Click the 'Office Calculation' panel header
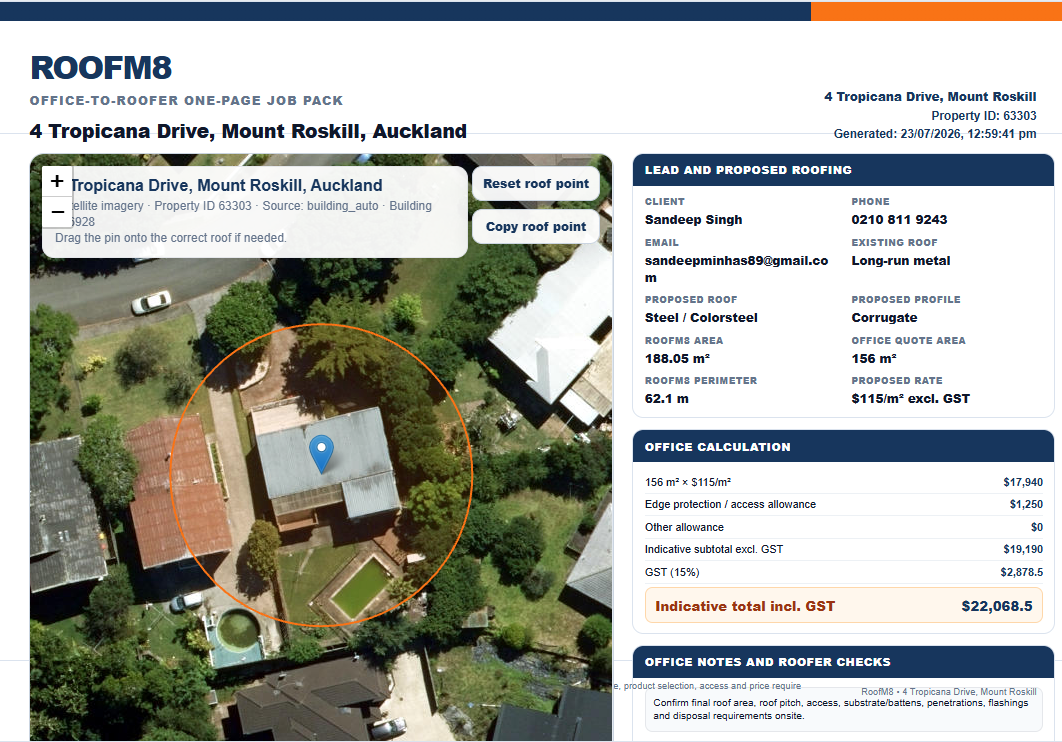The image size is (1062, 742). pos(843,447)
